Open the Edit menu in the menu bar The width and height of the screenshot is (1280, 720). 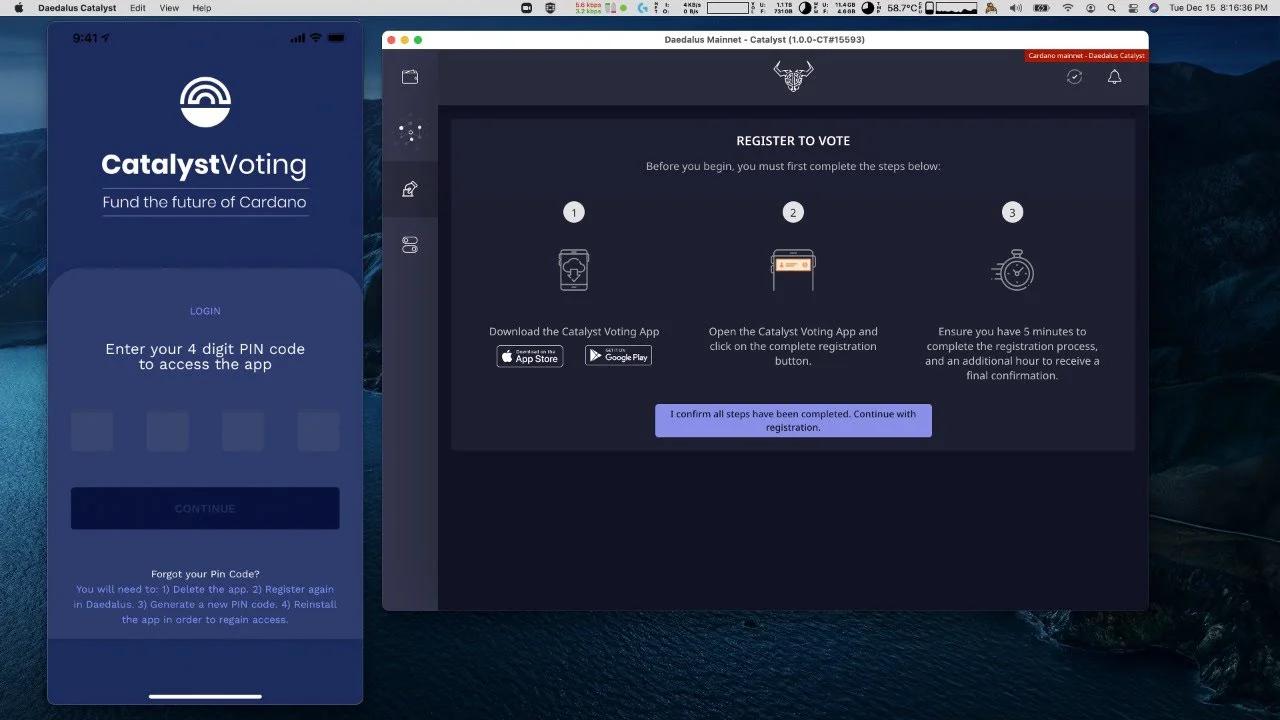click(x=137, y=8)
